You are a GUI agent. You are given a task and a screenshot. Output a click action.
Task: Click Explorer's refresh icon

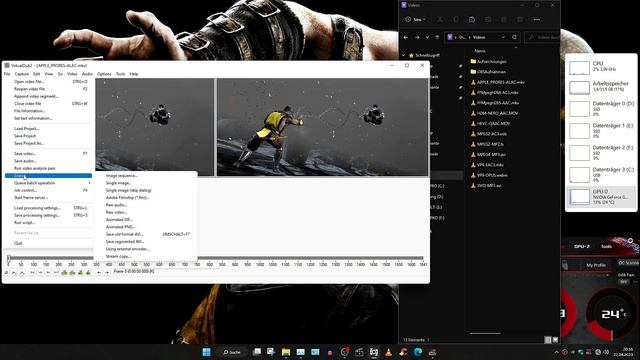click(514, 37)
